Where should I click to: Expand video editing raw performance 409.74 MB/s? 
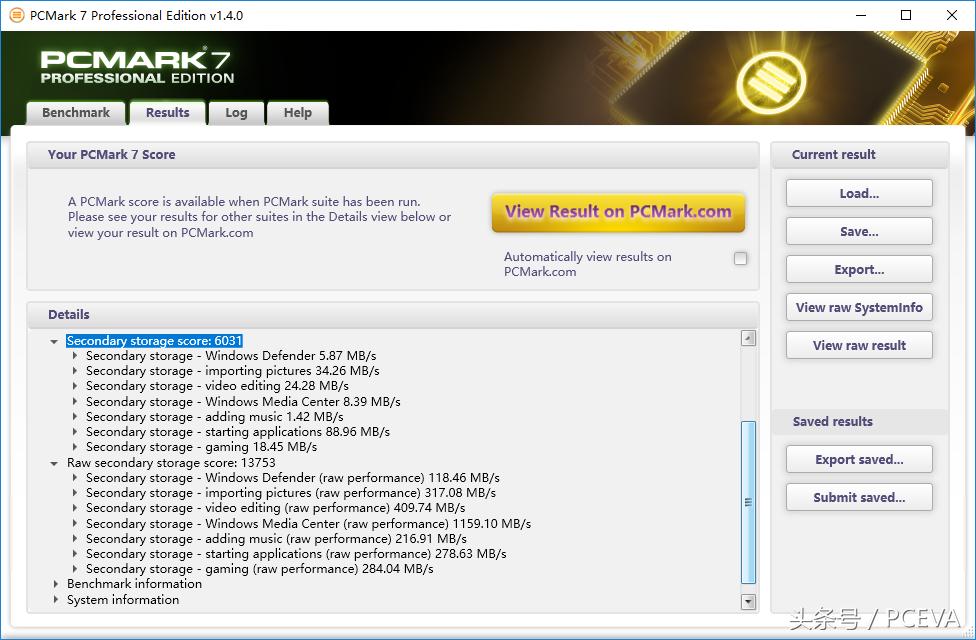coord(75,508)
